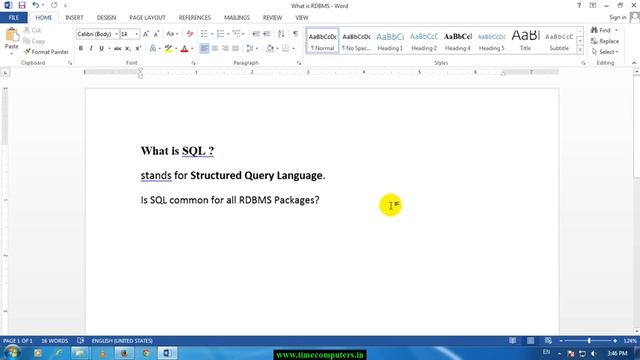This screenshot has height=360, width=640.
Task: Decrease paragraph indent
Action: click(256, 34)
